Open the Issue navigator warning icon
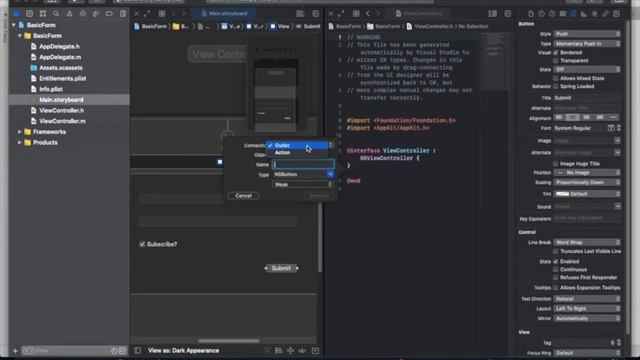640x360 pixels. (69, 13)
